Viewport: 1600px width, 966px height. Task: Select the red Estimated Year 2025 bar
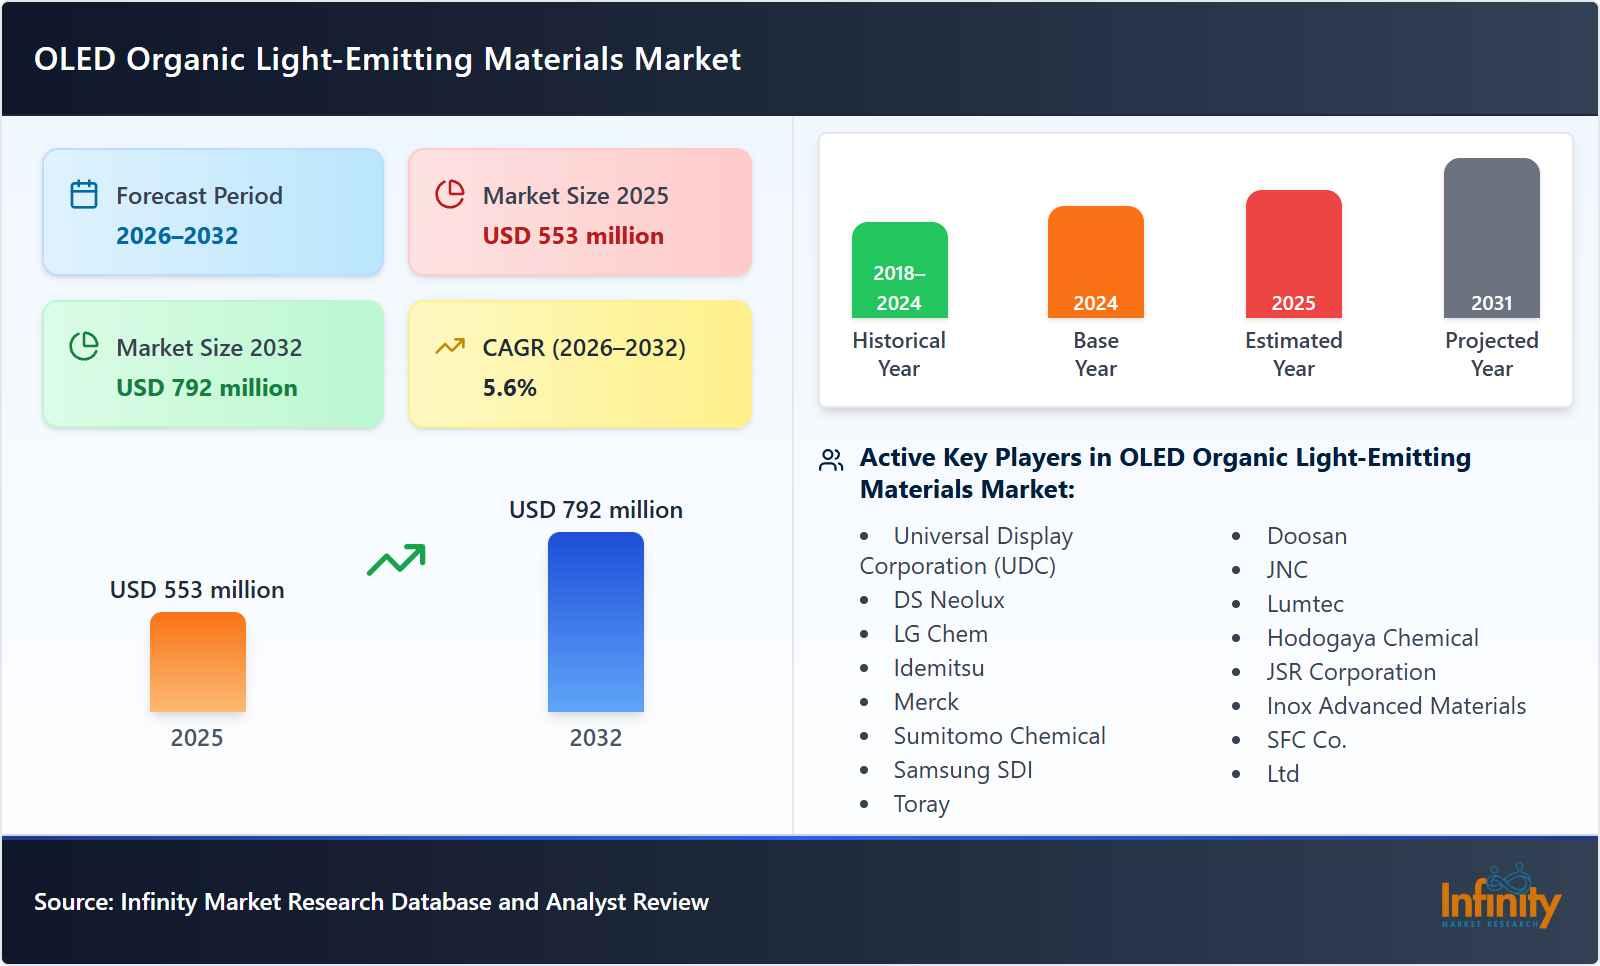pos(1292,252)
